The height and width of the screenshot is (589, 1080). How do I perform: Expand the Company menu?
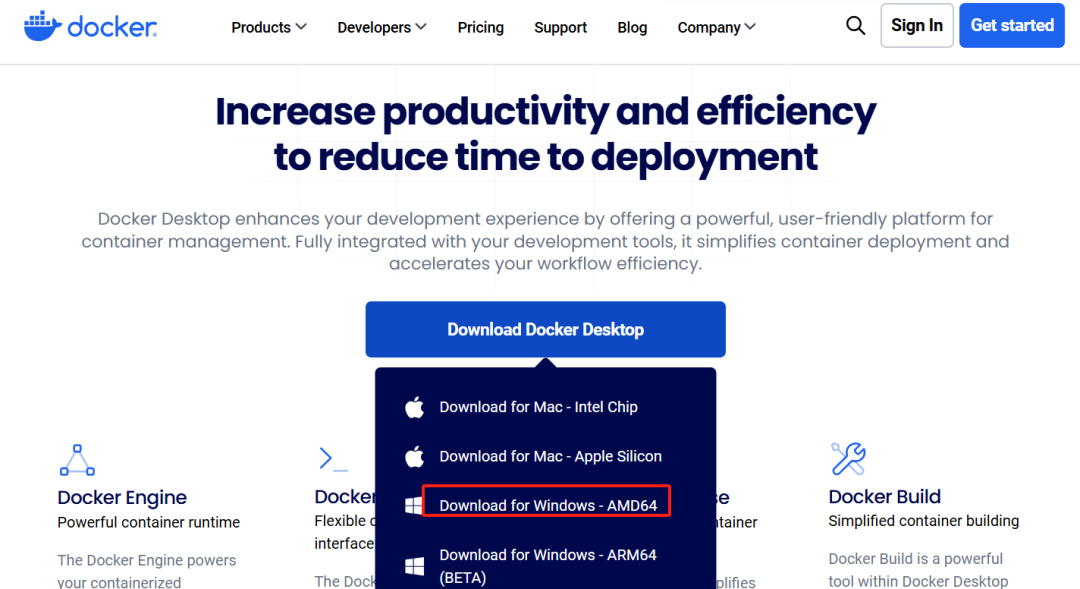[x=716, y=28]
